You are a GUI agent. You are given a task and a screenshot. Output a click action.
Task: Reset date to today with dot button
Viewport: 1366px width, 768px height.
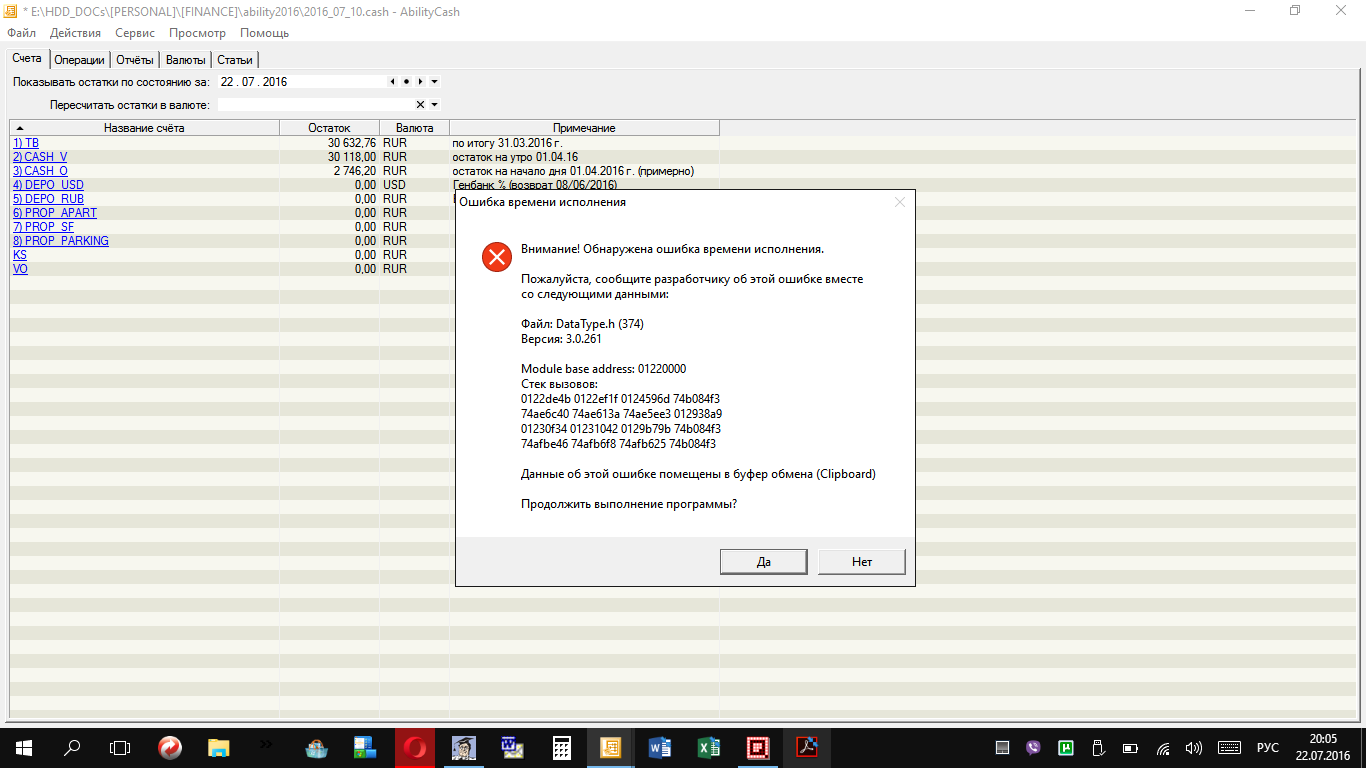point(406,82)
